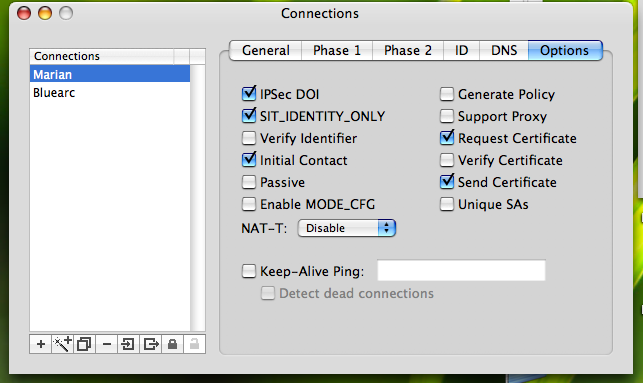Uncheck Send Certificate
Viewport: 643px width, 383px height.
click(x=447, y=182)
